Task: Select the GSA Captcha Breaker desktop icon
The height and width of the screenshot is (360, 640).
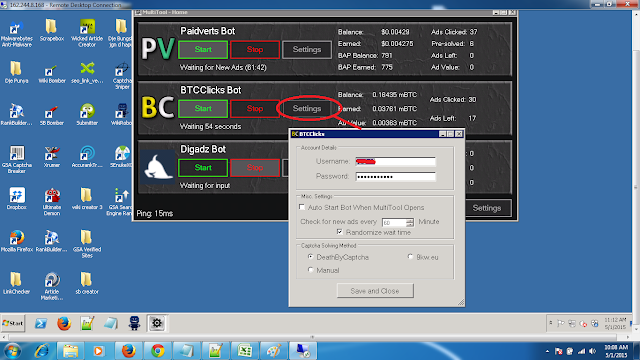Action: point(16,160)
